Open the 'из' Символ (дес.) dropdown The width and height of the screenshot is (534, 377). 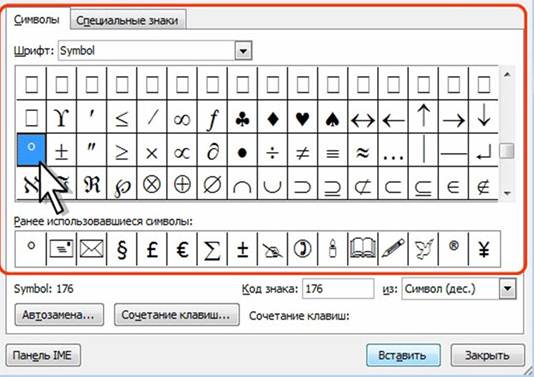point(507,289)
